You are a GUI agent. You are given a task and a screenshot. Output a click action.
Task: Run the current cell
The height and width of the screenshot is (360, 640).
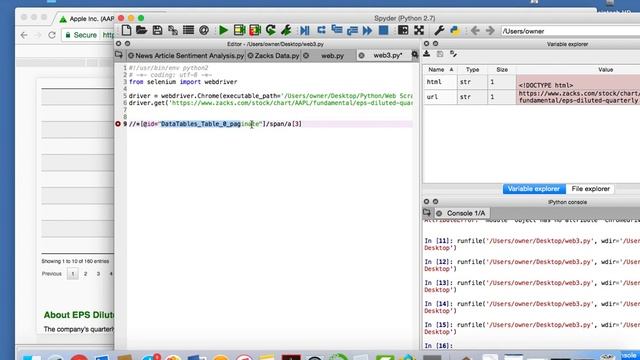click(x=239, y=30)
